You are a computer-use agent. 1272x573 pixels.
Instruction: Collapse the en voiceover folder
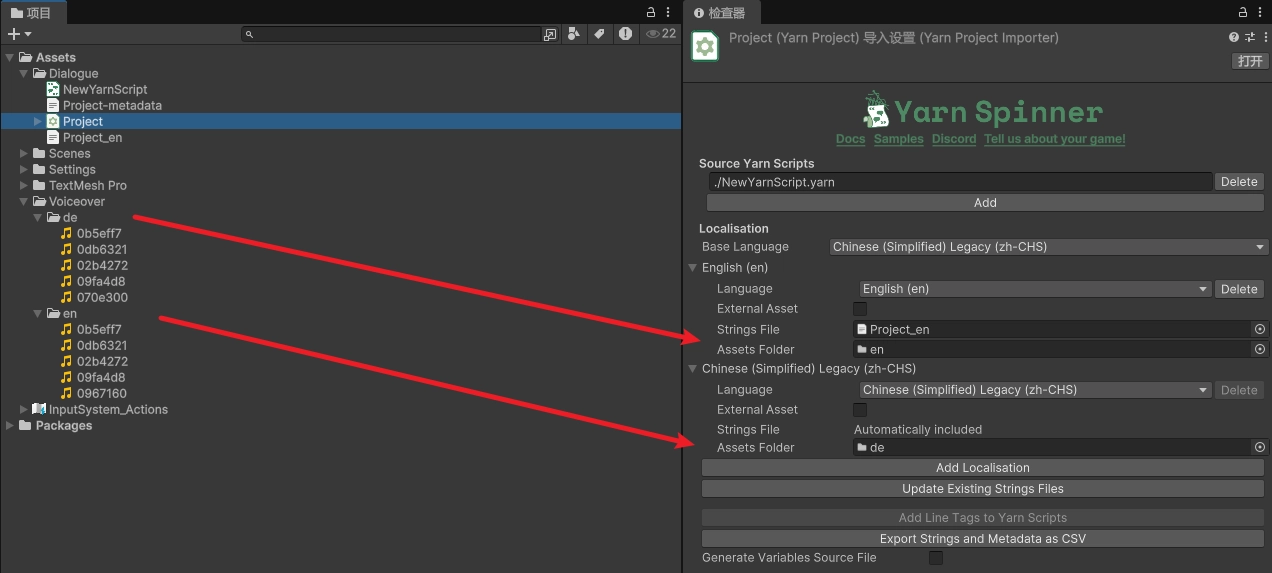38,313
